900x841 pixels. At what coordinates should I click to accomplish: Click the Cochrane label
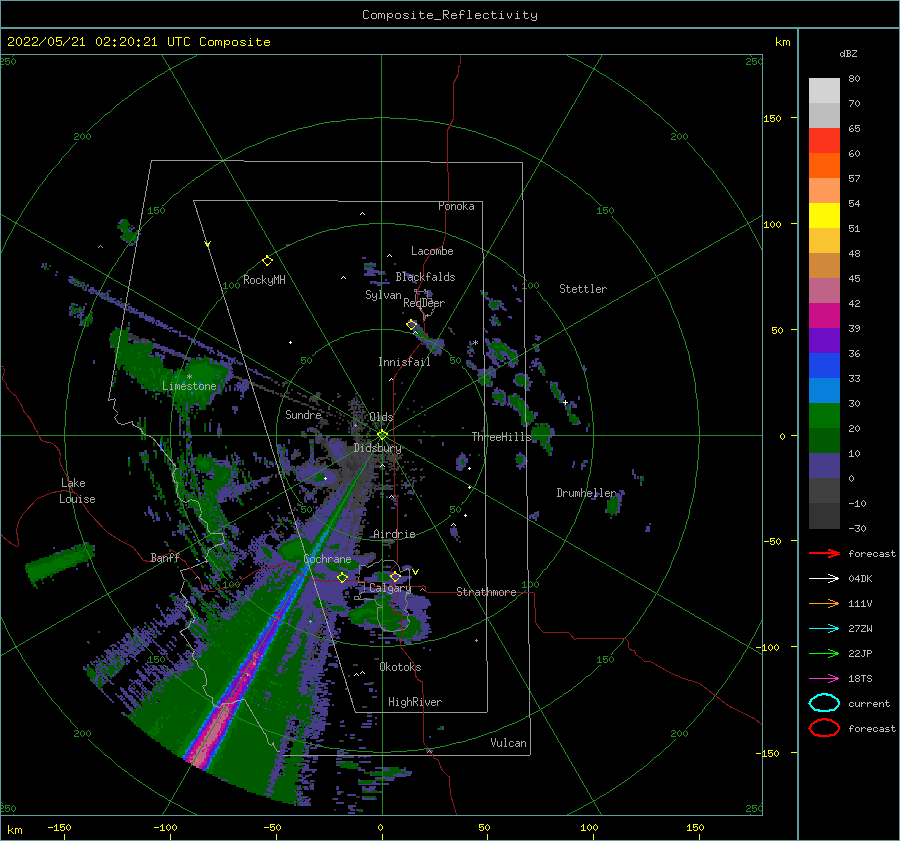327,559
